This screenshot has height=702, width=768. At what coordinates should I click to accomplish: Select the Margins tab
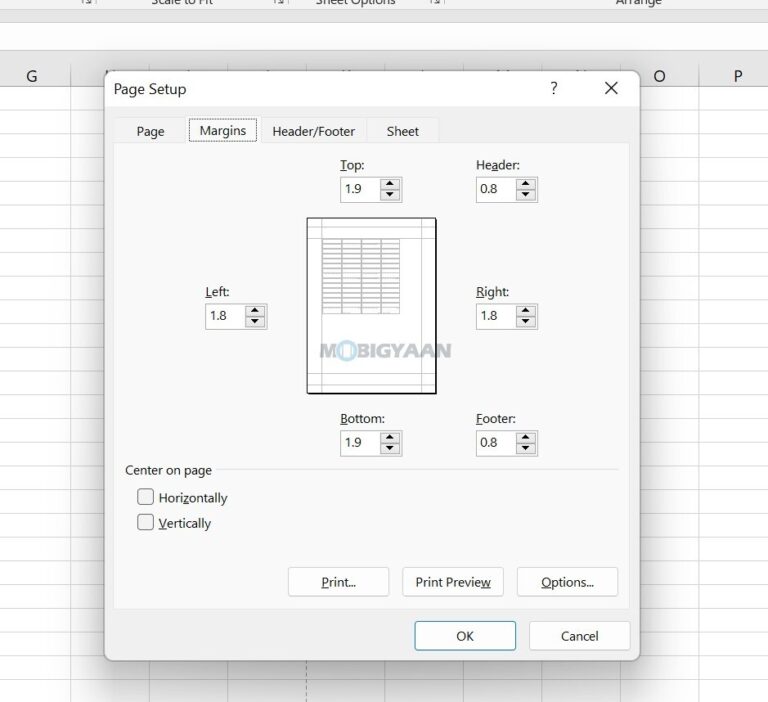point(223,130)
